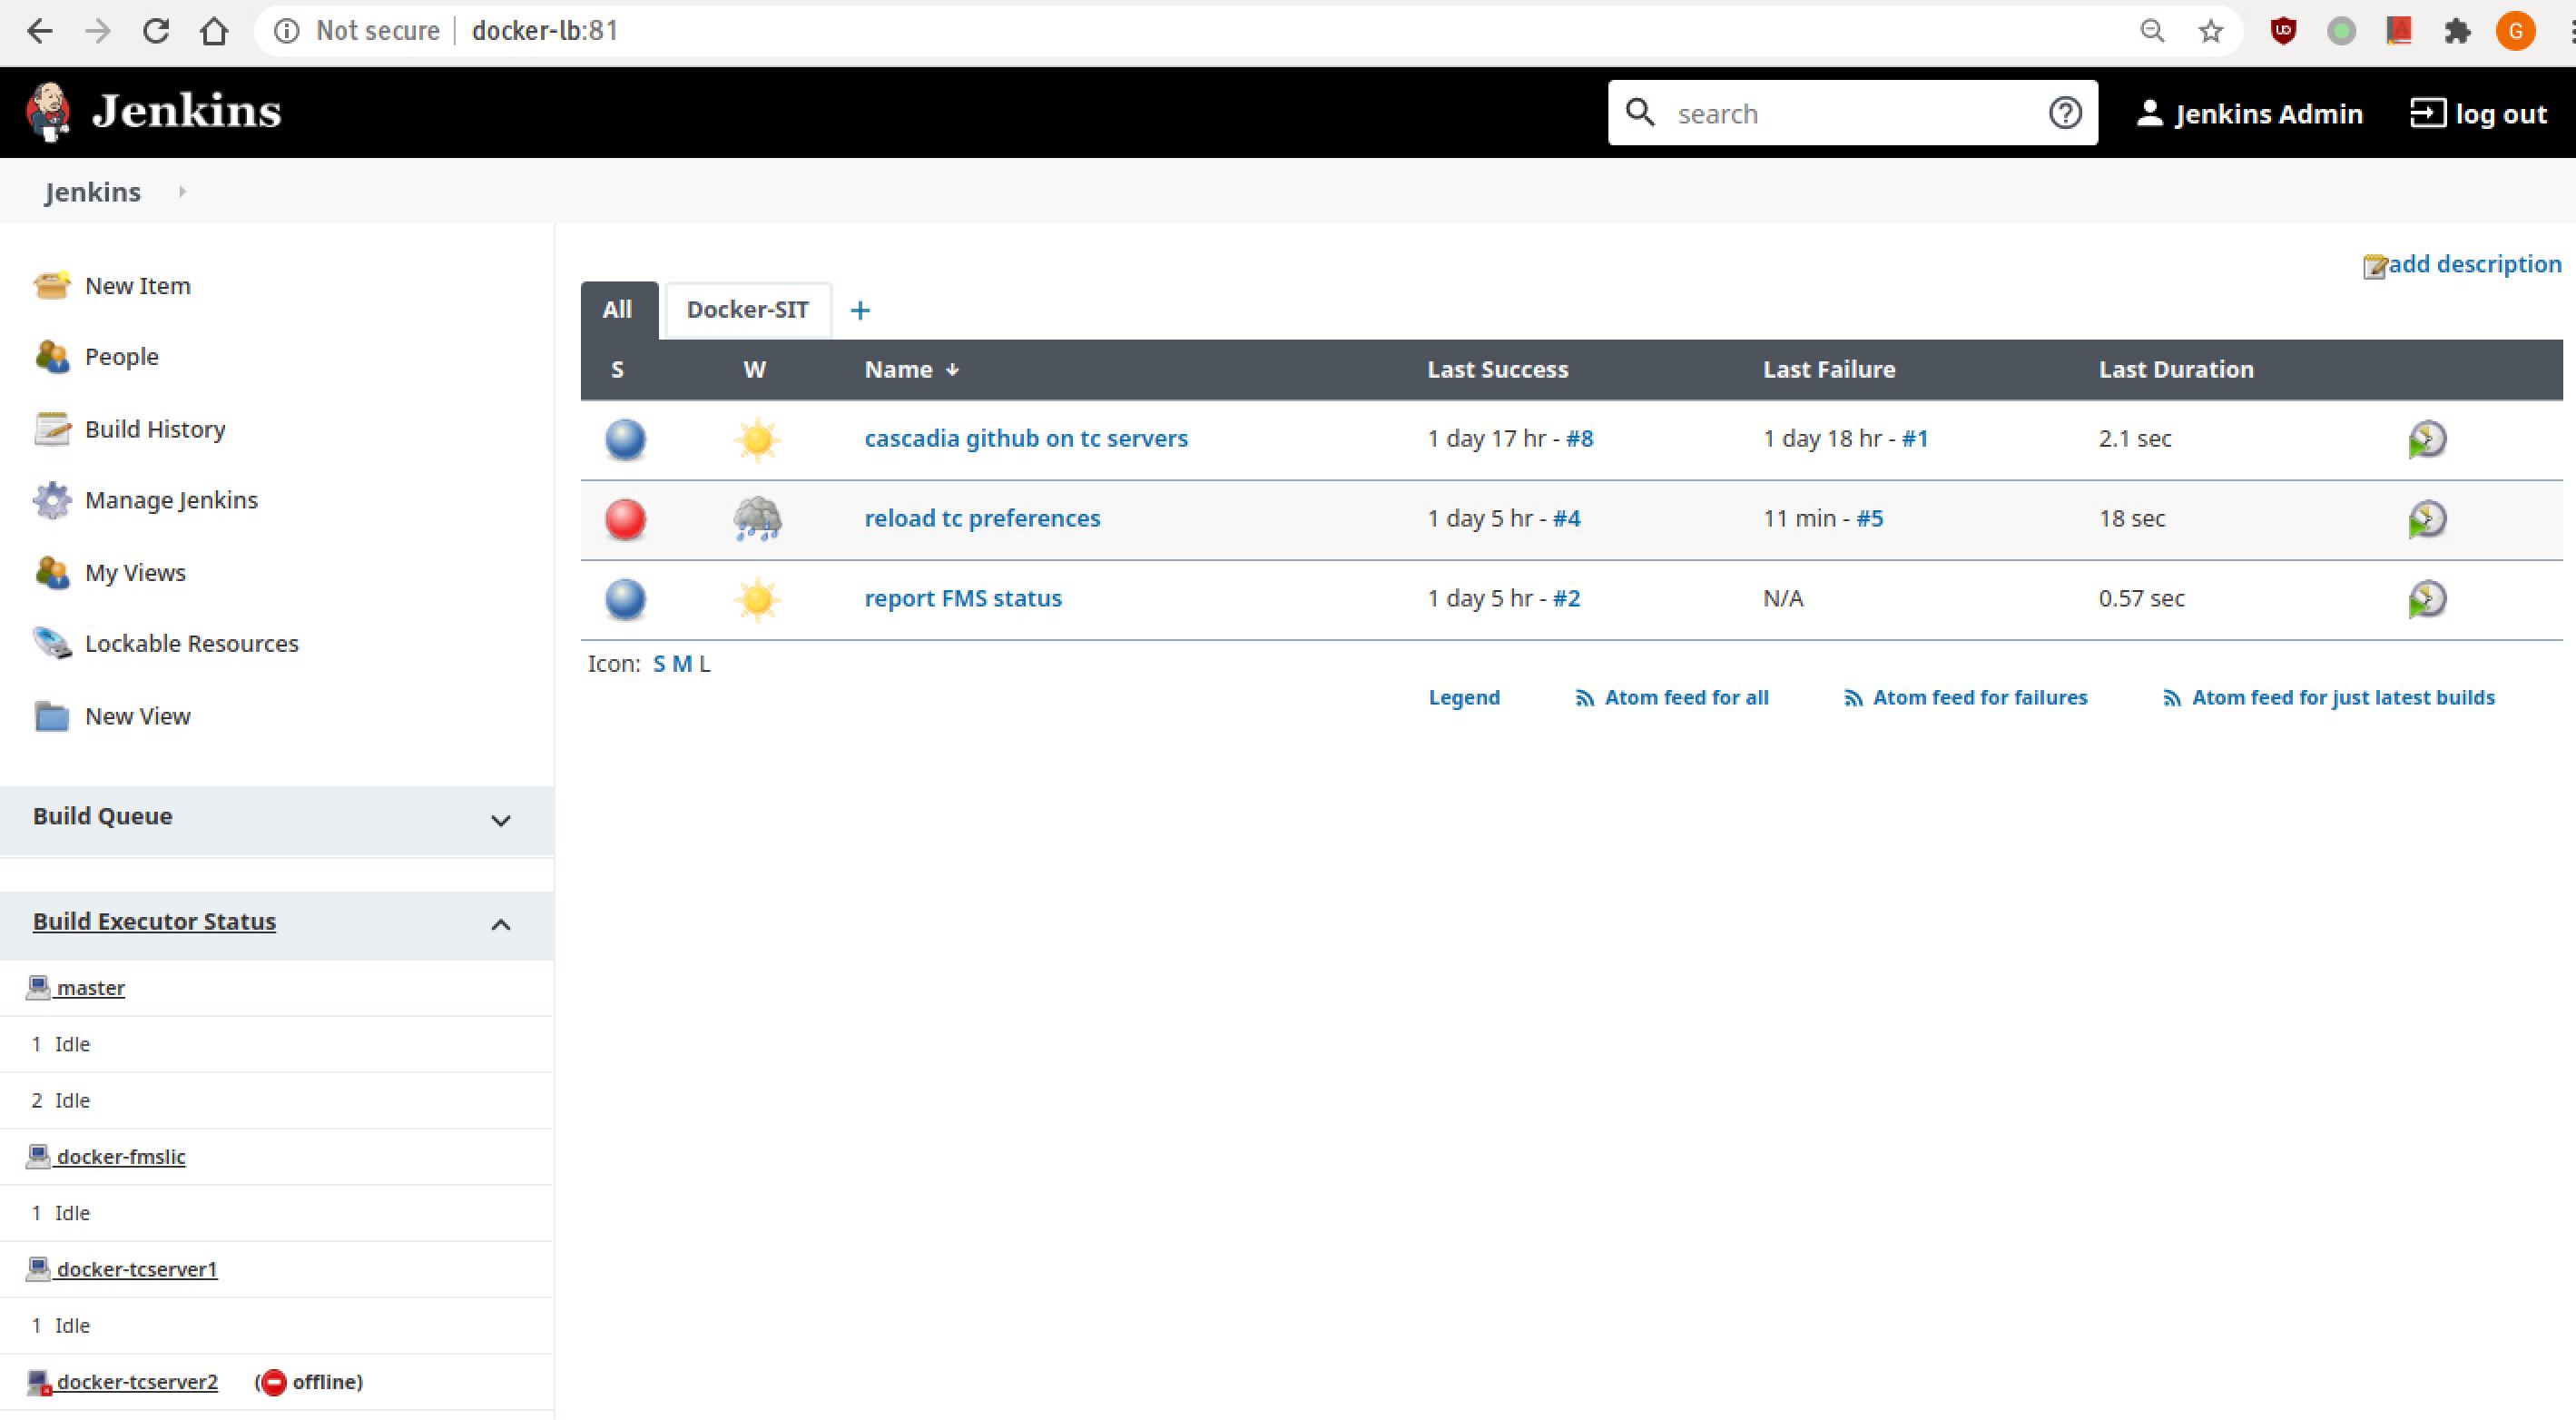Collapse the Build Executor Status panel
This screenshot has height=1420, width=2576.
click(501, 925)
